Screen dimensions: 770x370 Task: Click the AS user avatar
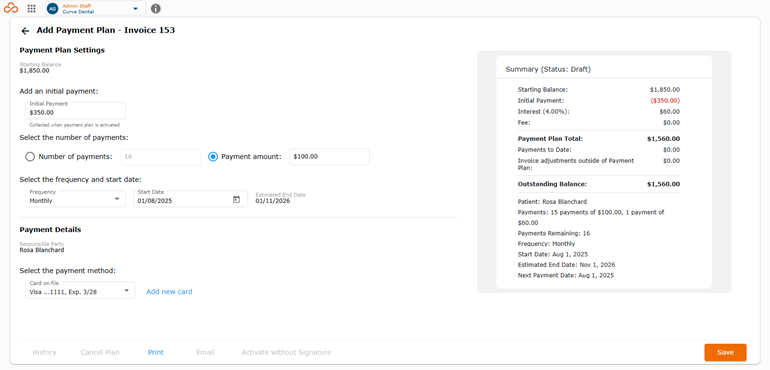(x=53, y=8)
